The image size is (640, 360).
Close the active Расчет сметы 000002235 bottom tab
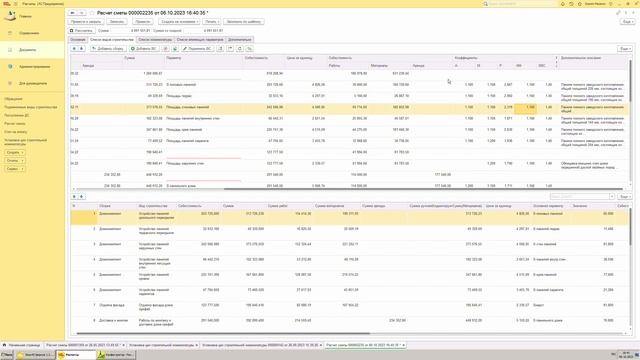[403, 345]
